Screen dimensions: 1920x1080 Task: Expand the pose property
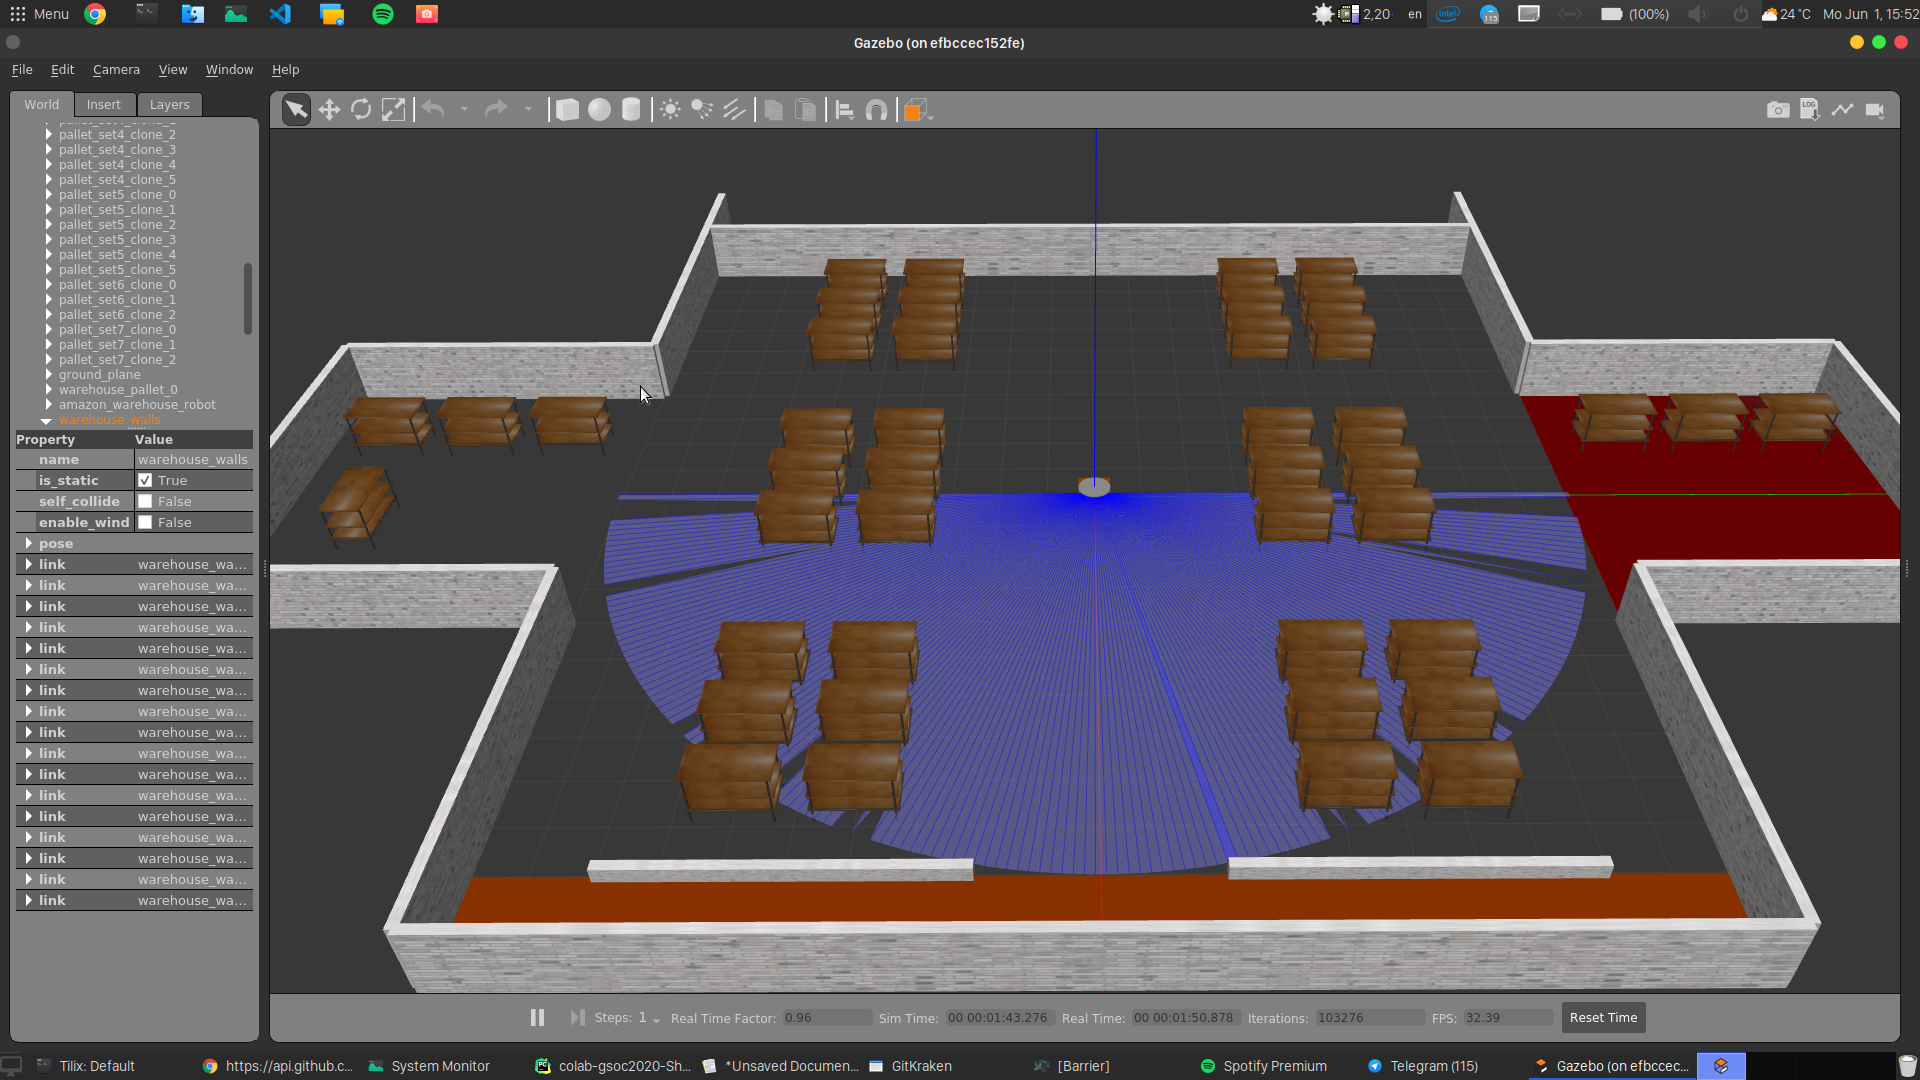coord(28,544)
